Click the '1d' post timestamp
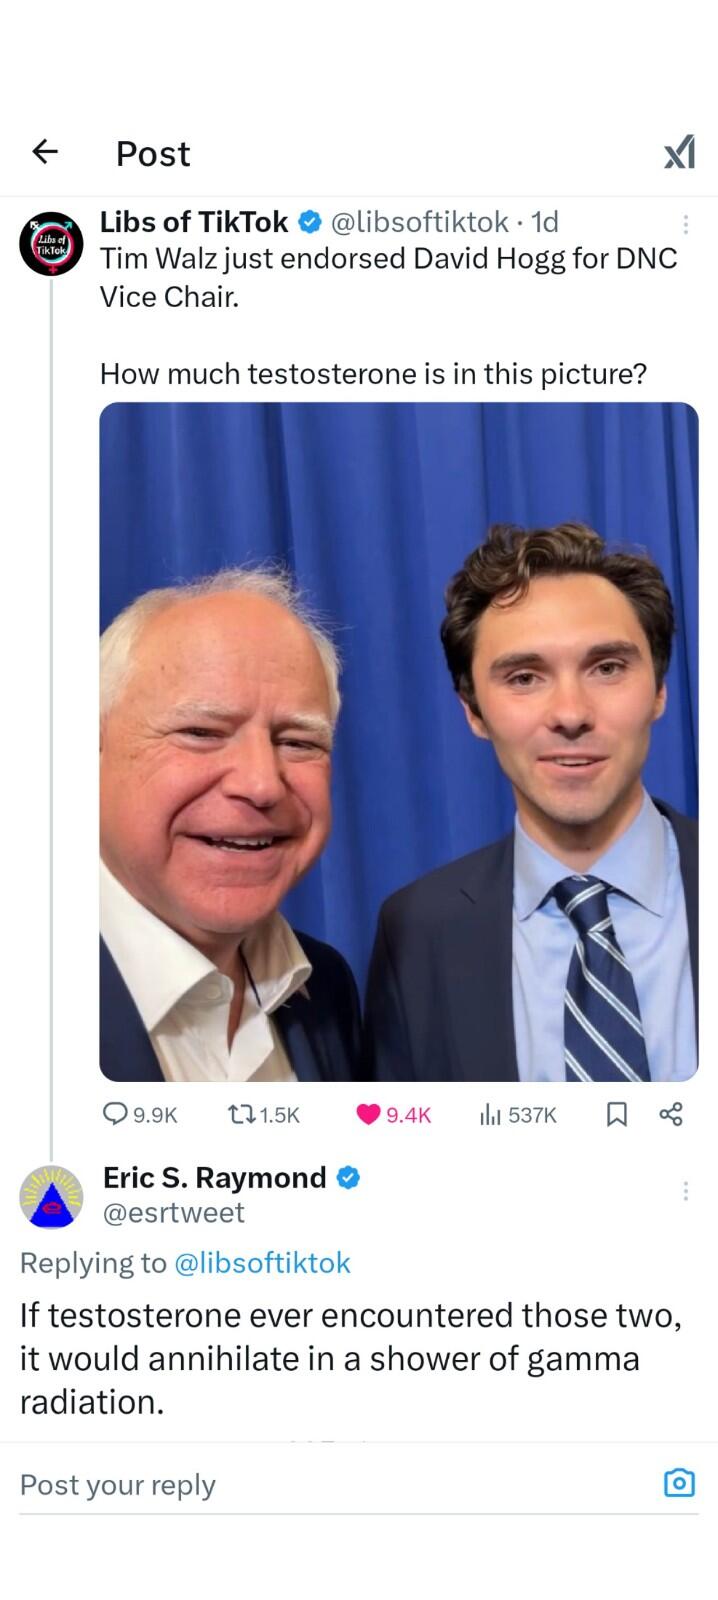 [x=544, y=222]
